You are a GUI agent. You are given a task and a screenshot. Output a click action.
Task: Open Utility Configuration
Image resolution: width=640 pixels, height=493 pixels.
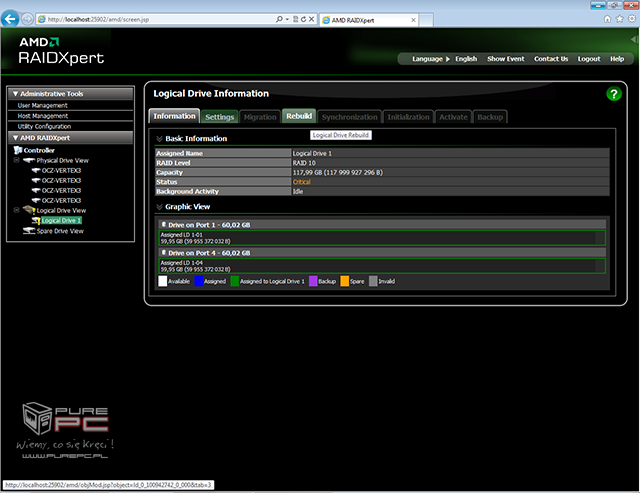(x=44, y=127)
